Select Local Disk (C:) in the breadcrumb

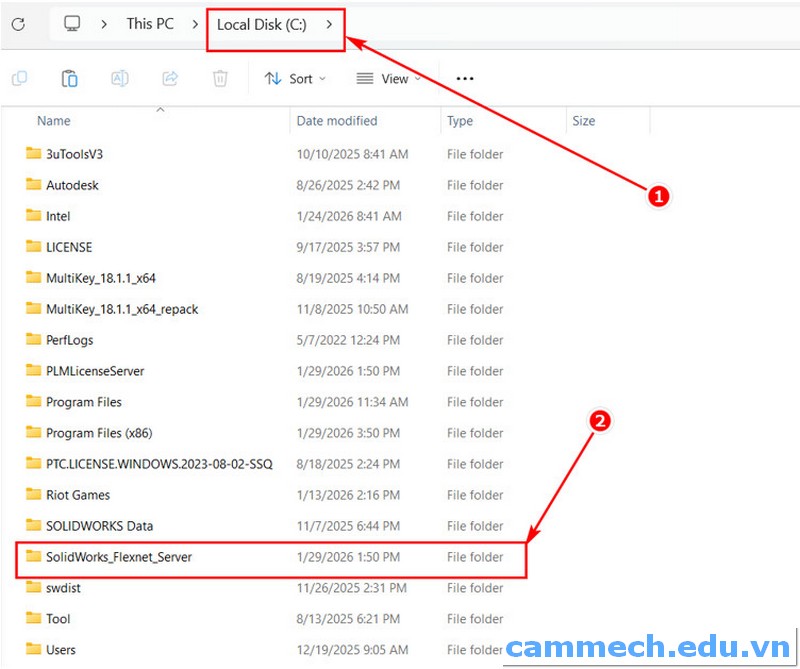262,22
